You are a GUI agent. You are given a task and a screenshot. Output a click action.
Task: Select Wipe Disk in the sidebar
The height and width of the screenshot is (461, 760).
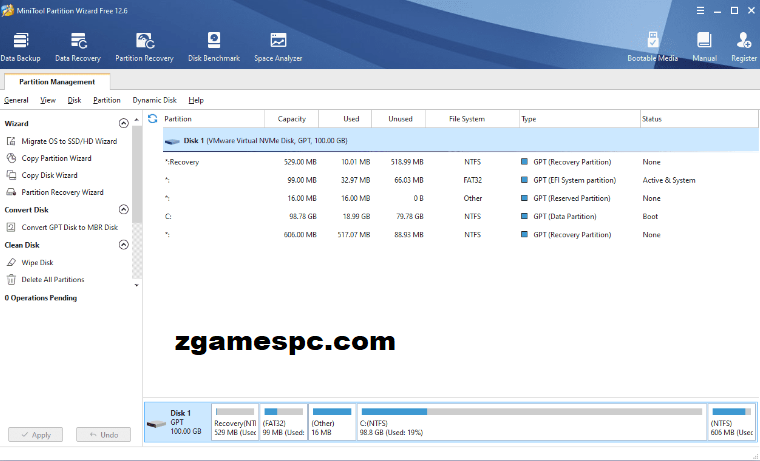pos(30,262)
